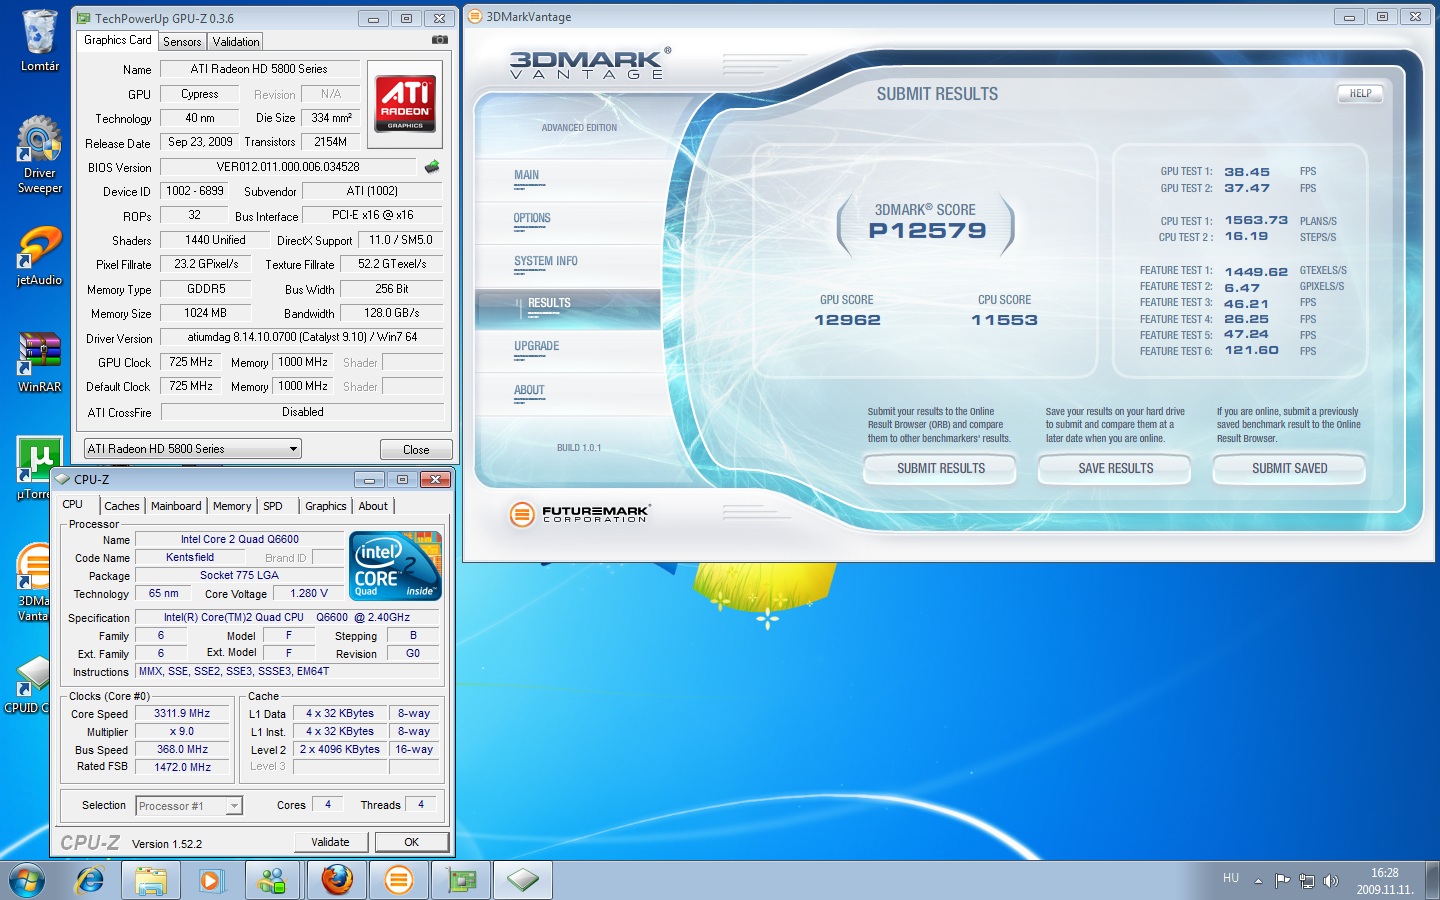Click the GPU score value 12962
This screenshot has height=900, width=1440.
(847, 320)
